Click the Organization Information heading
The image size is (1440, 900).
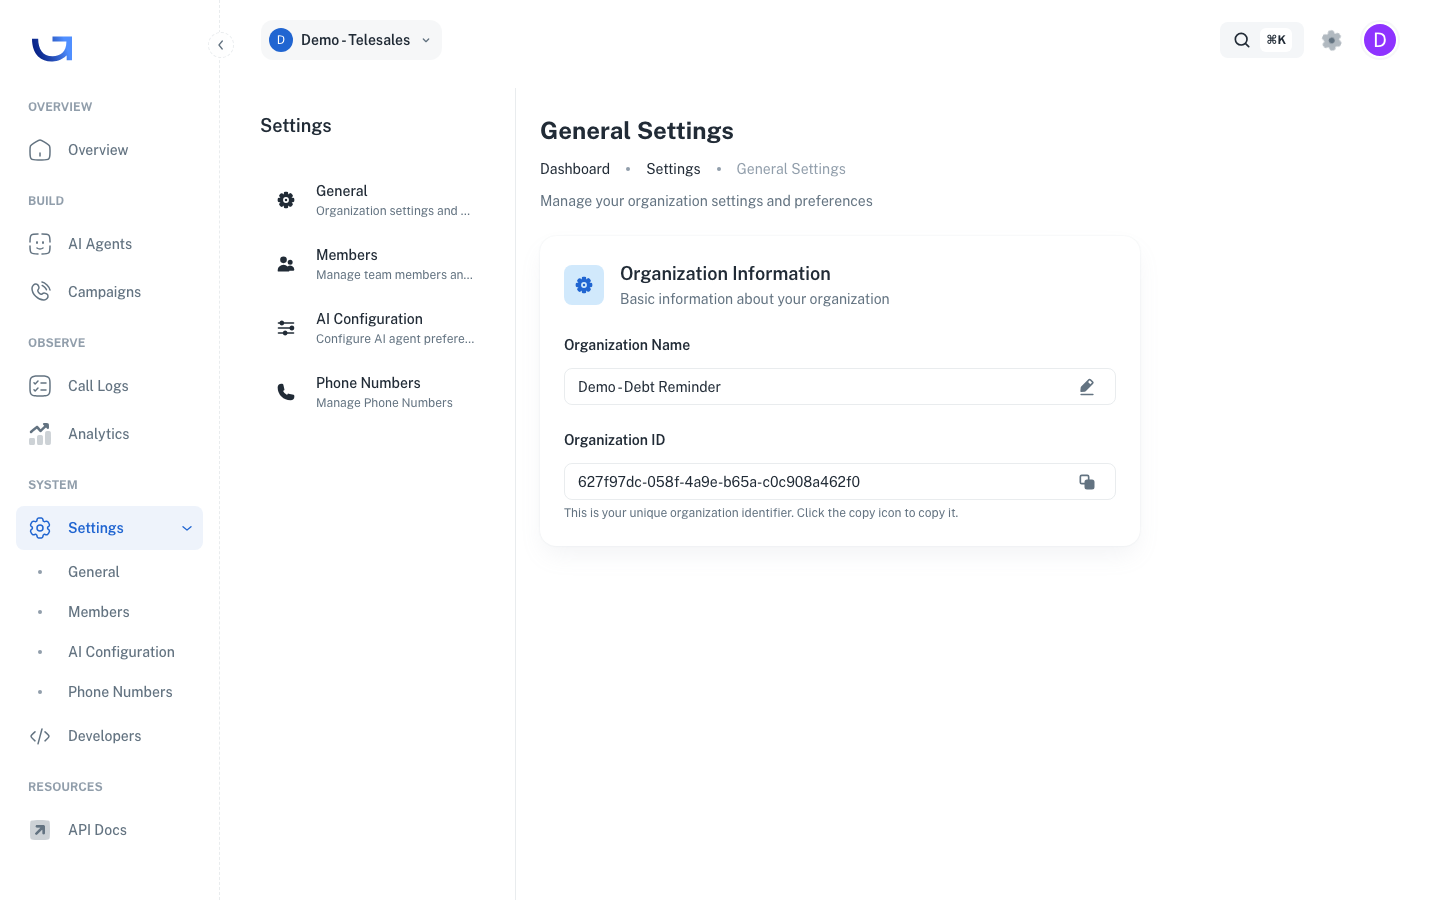725,274
